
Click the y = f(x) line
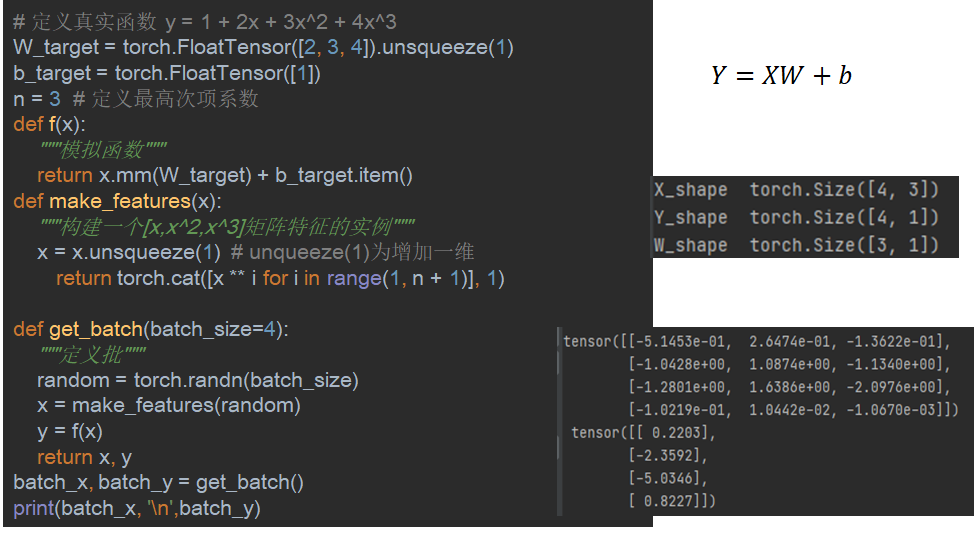(70, 431)
